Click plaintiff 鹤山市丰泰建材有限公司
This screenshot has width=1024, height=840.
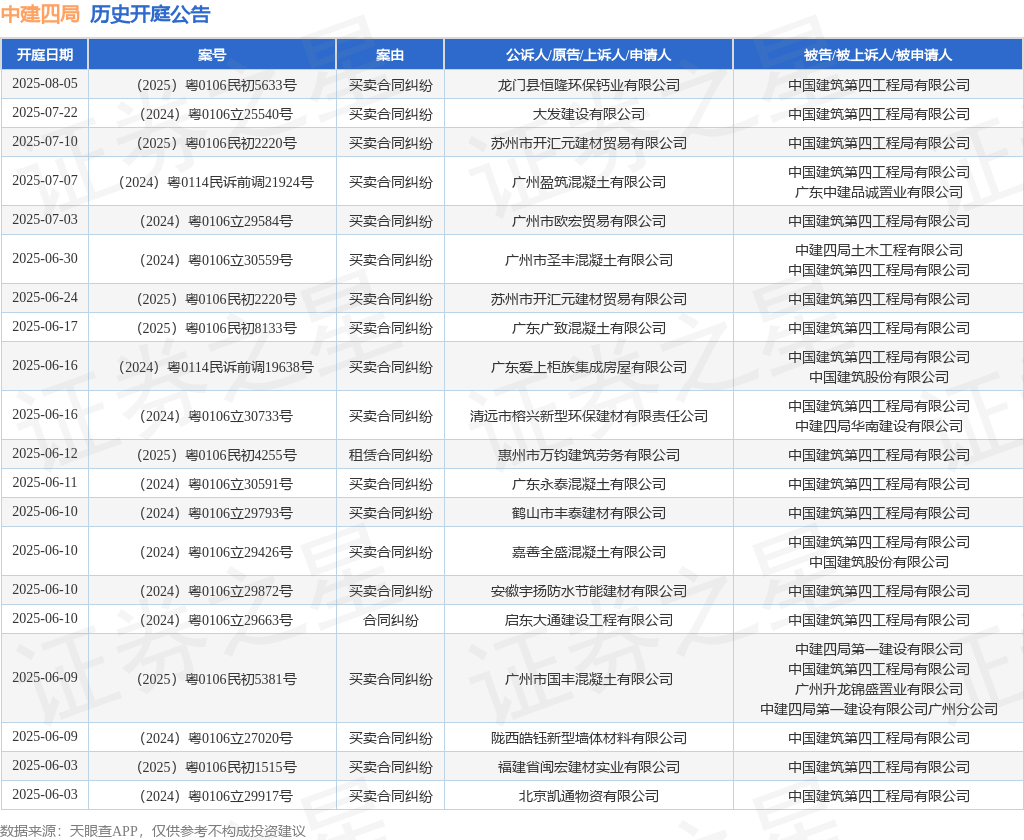tap(588, 513)
